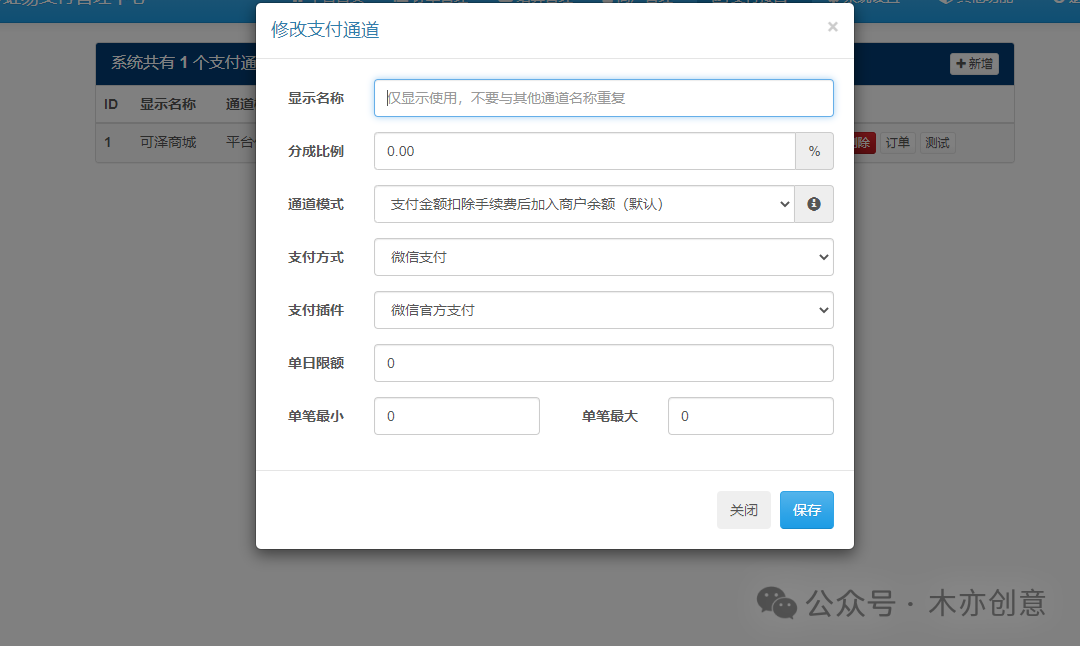Click the info icon beside 通道模式 dropdown

(x=814, y=204)
